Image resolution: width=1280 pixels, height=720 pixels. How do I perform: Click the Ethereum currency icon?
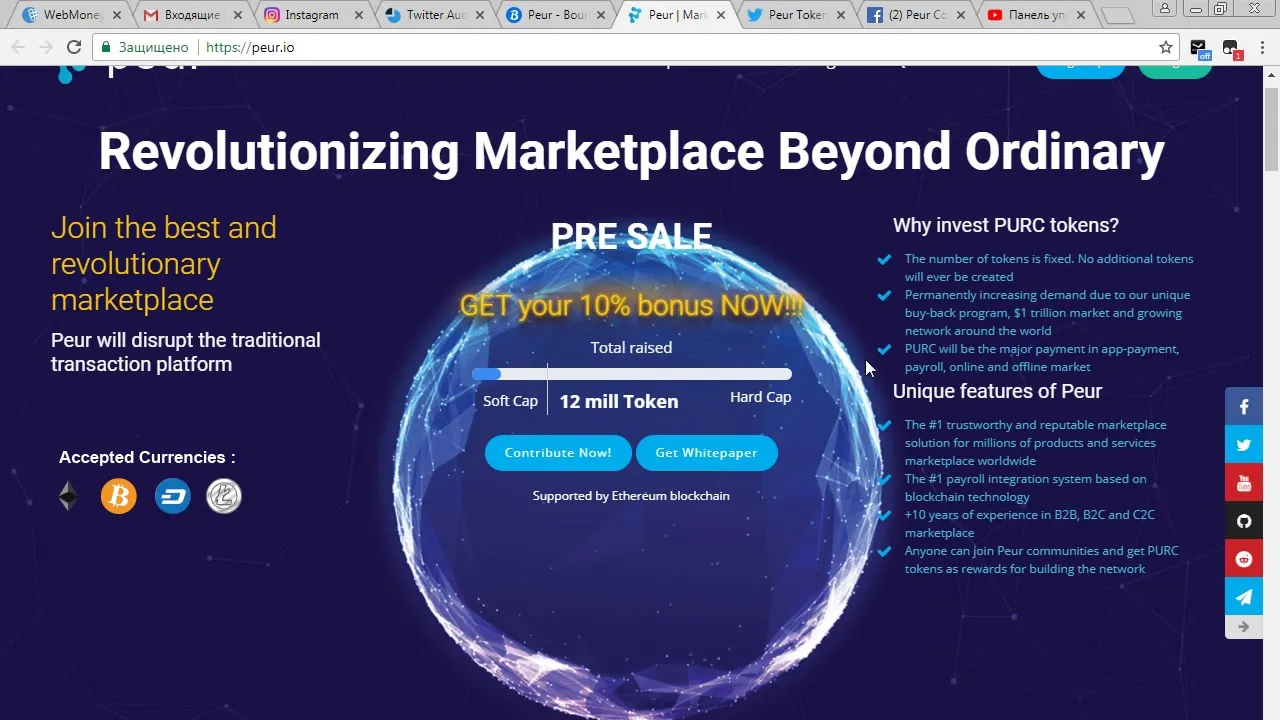coord(68,496)
